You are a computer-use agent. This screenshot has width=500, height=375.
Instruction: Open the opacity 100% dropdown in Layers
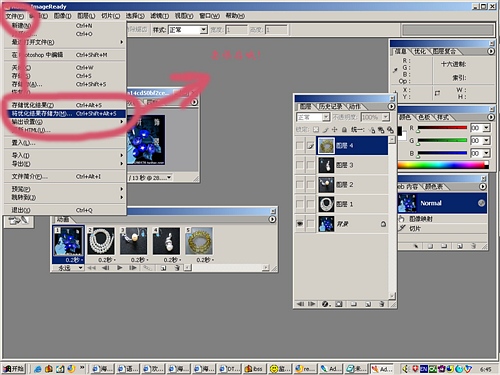385,117
